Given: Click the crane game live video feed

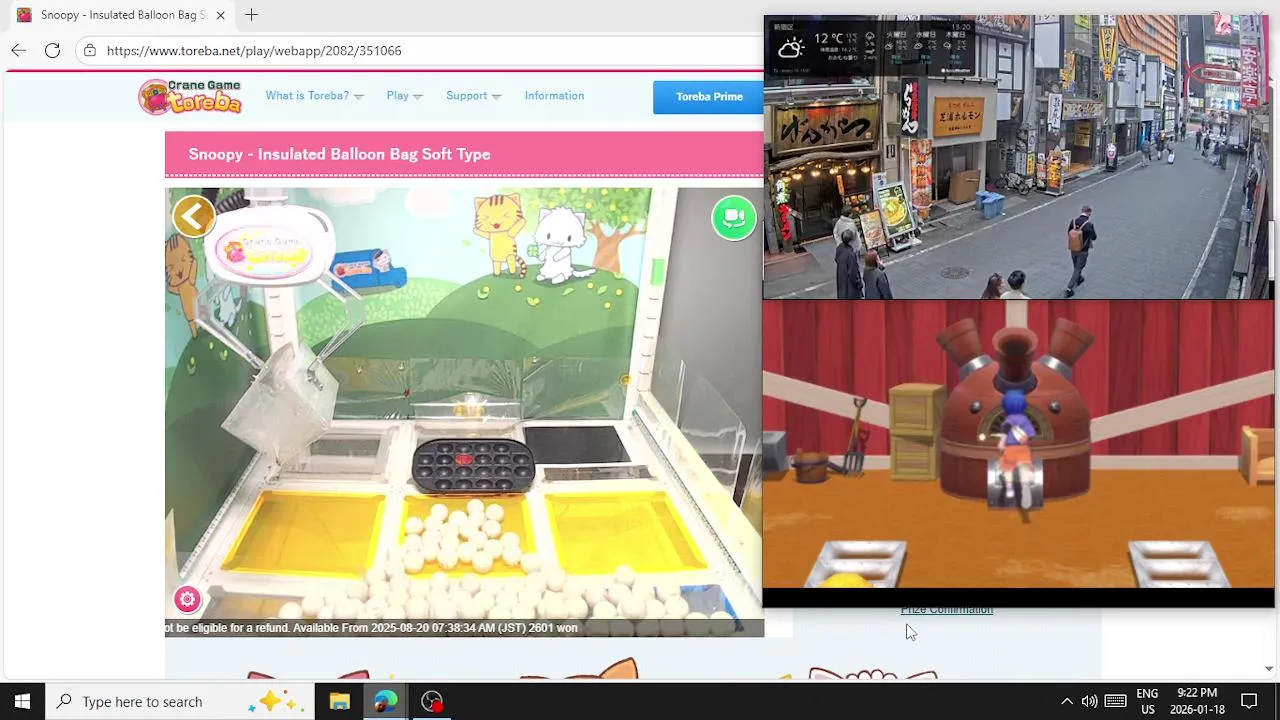Looking at the screenshot, I should [x=464, y=412].
